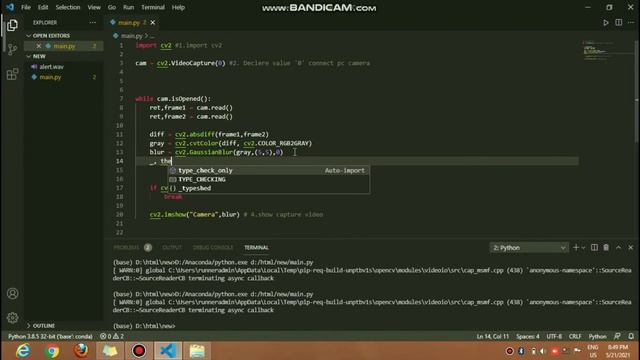Open the Selection menu
This screenshot has height=360, width=640.
point(68,7)
